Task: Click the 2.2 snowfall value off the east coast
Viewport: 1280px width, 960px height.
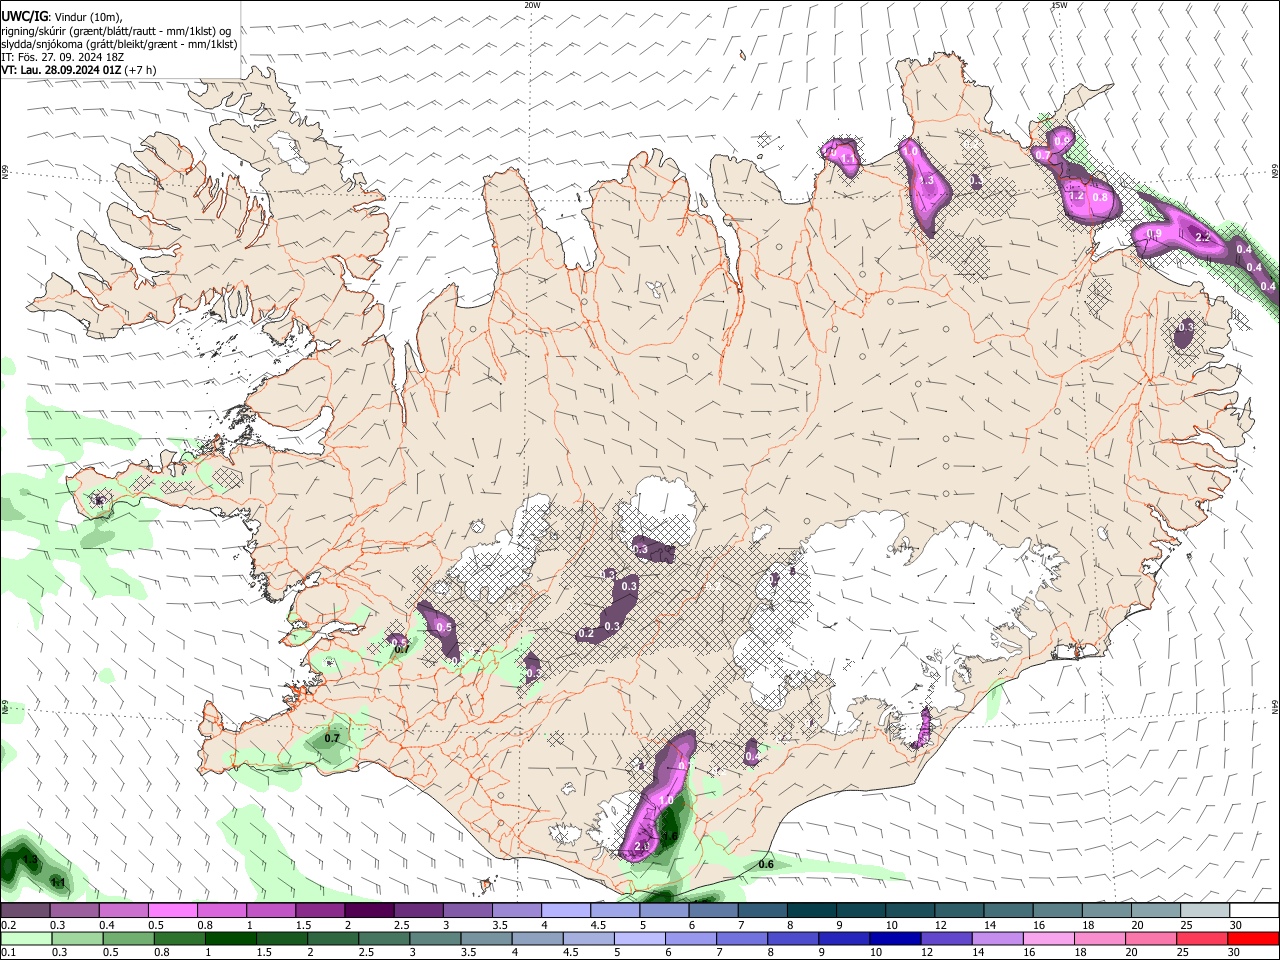Action: (1203, 238)
